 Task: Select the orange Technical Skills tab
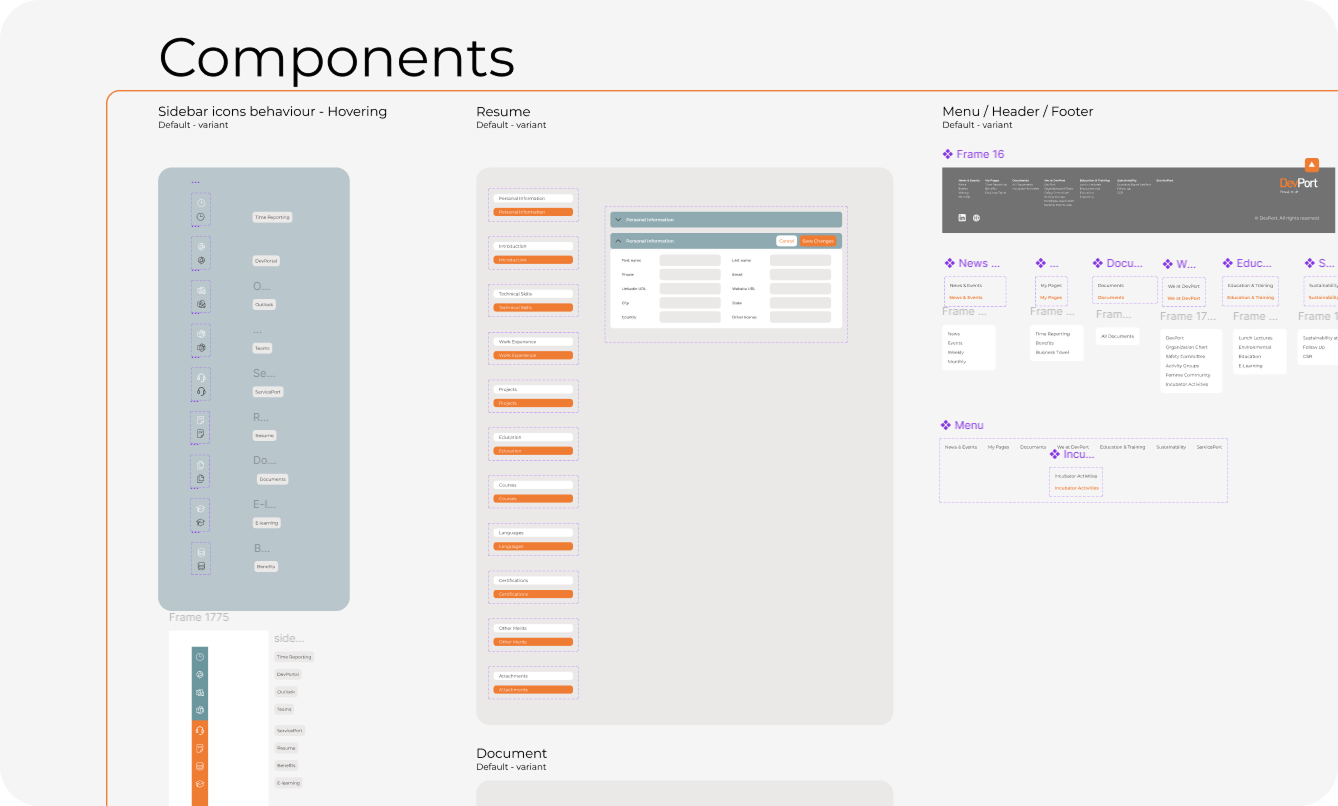[x=533, y=307]
